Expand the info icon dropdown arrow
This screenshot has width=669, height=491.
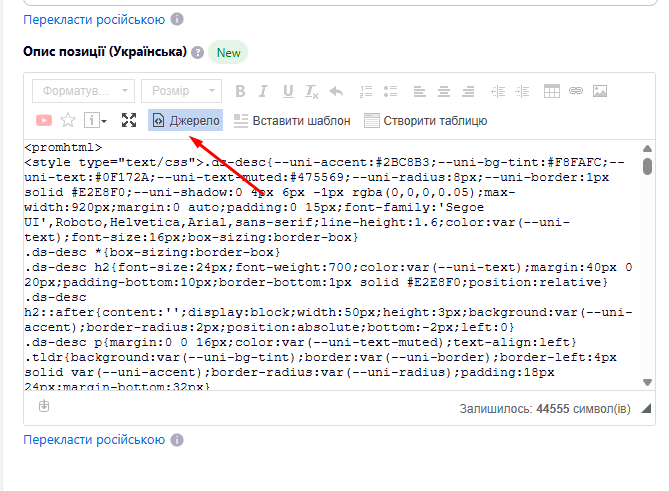(x=104, y=122)
